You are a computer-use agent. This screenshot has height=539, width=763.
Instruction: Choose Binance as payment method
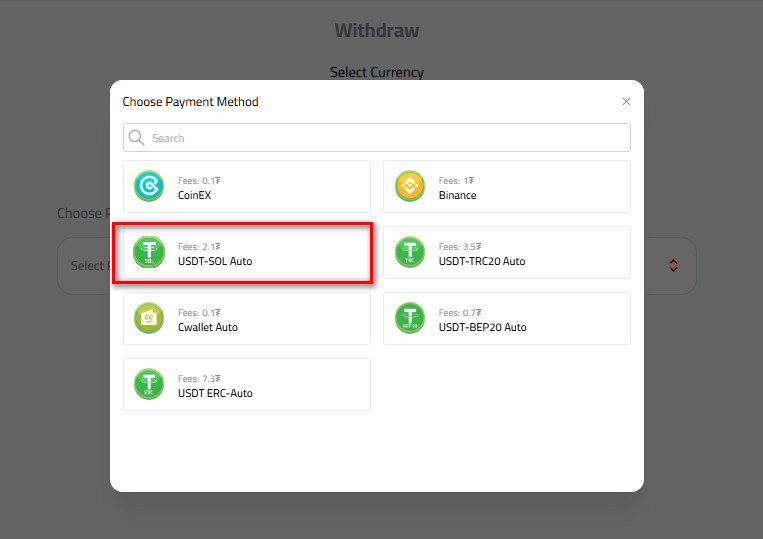click(x=507, y=187)
